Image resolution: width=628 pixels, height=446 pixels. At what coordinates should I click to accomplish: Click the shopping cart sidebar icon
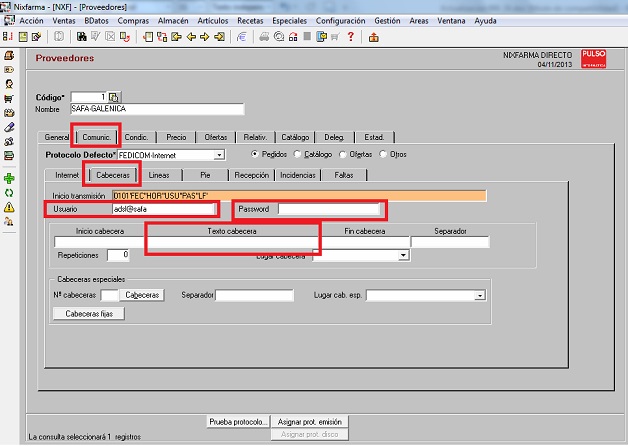tap(9, 98)
